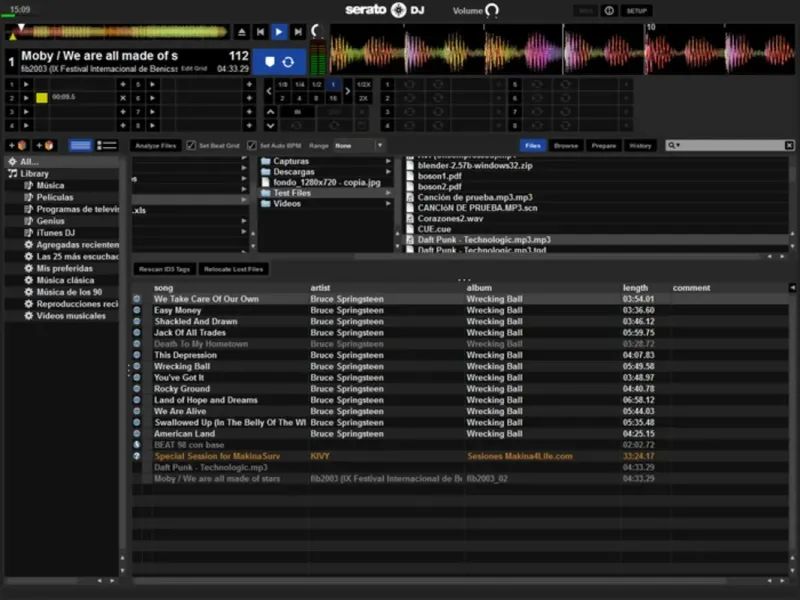Click the Analyze Files button
The height and width of the screenshot is (600, 800).
click(x=156, y=146)
